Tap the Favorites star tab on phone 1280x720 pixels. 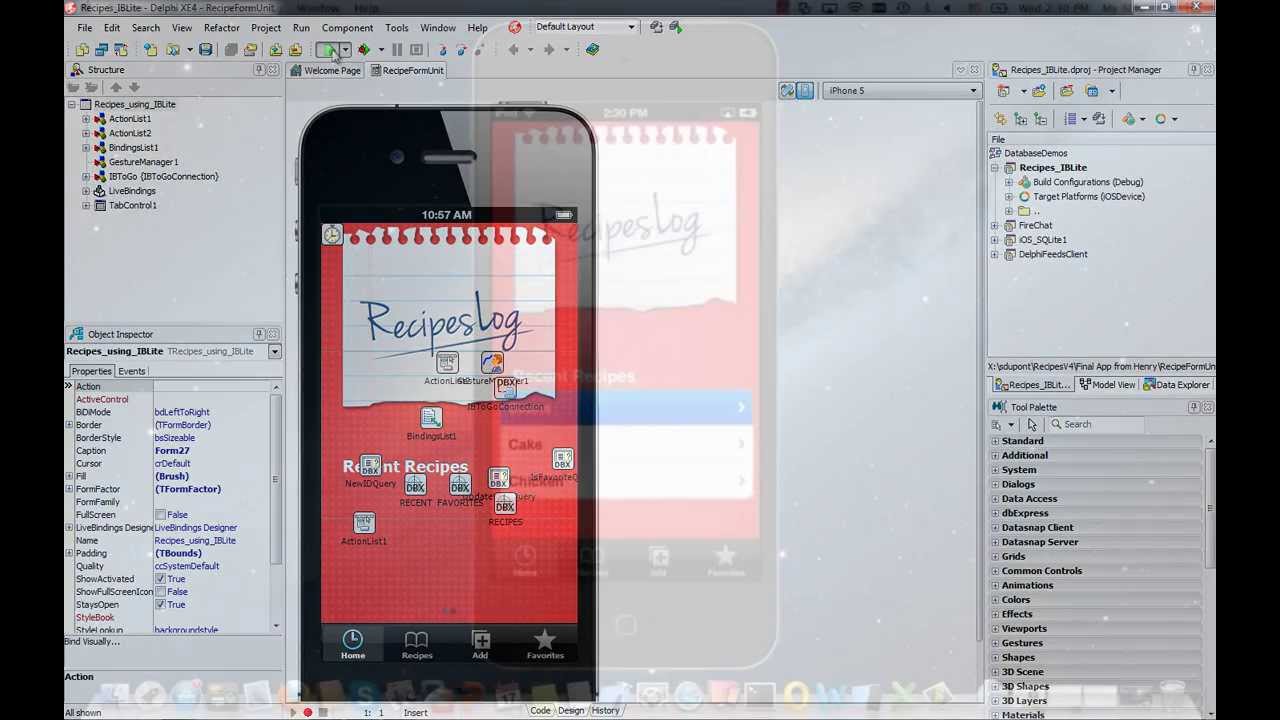[x=545, y=644]
